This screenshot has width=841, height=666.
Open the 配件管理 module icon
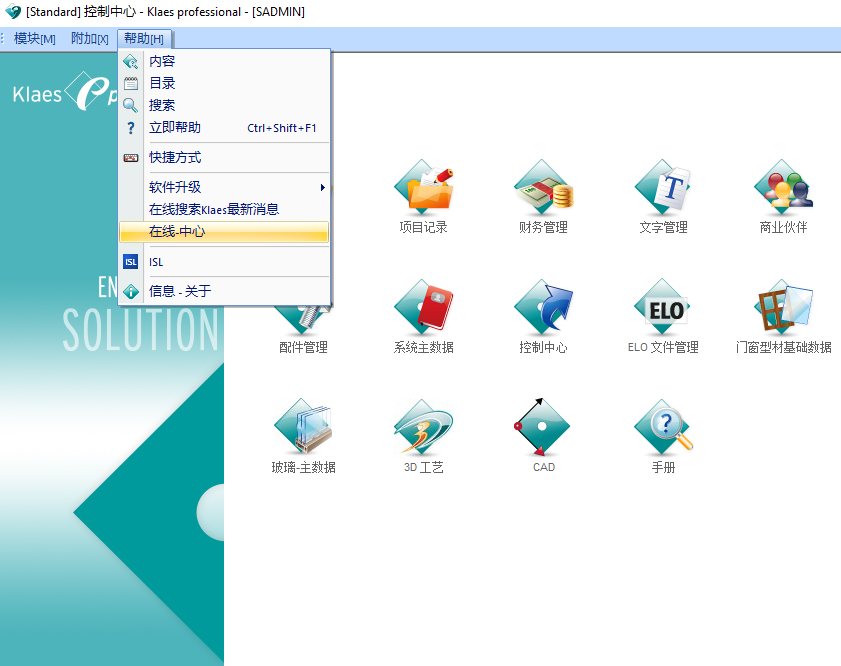click(304, 321)
